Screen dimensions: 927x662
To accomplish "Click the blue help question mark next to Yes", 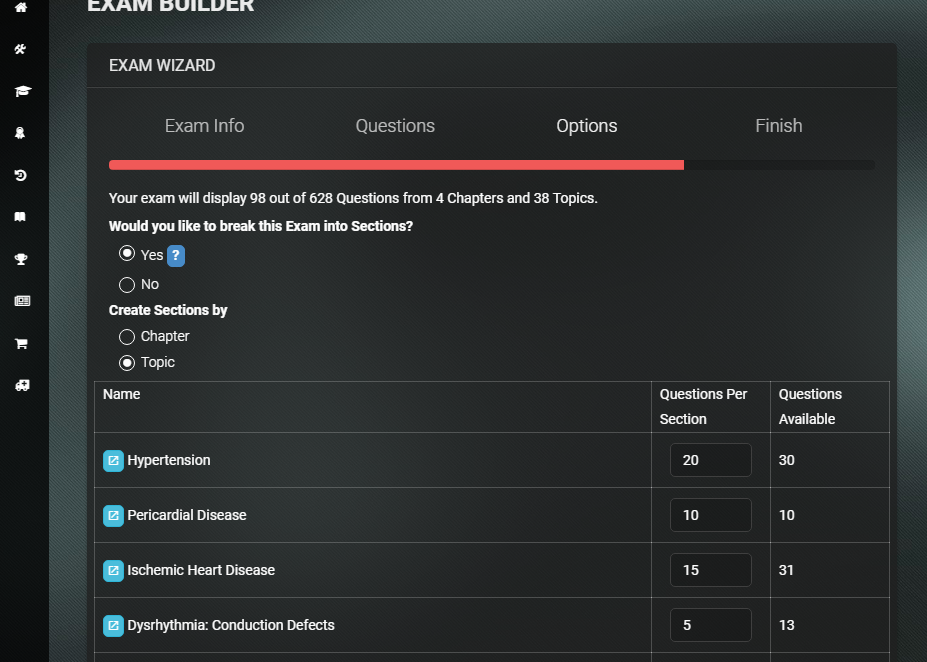I will (x=176, y=256).
